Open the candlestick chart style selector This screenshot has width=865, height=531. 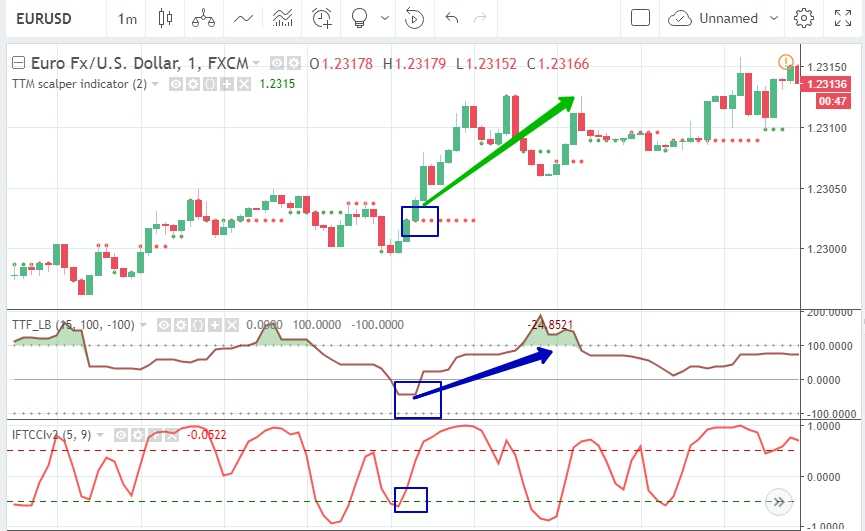pyautogui.click(x=165, y=18)
